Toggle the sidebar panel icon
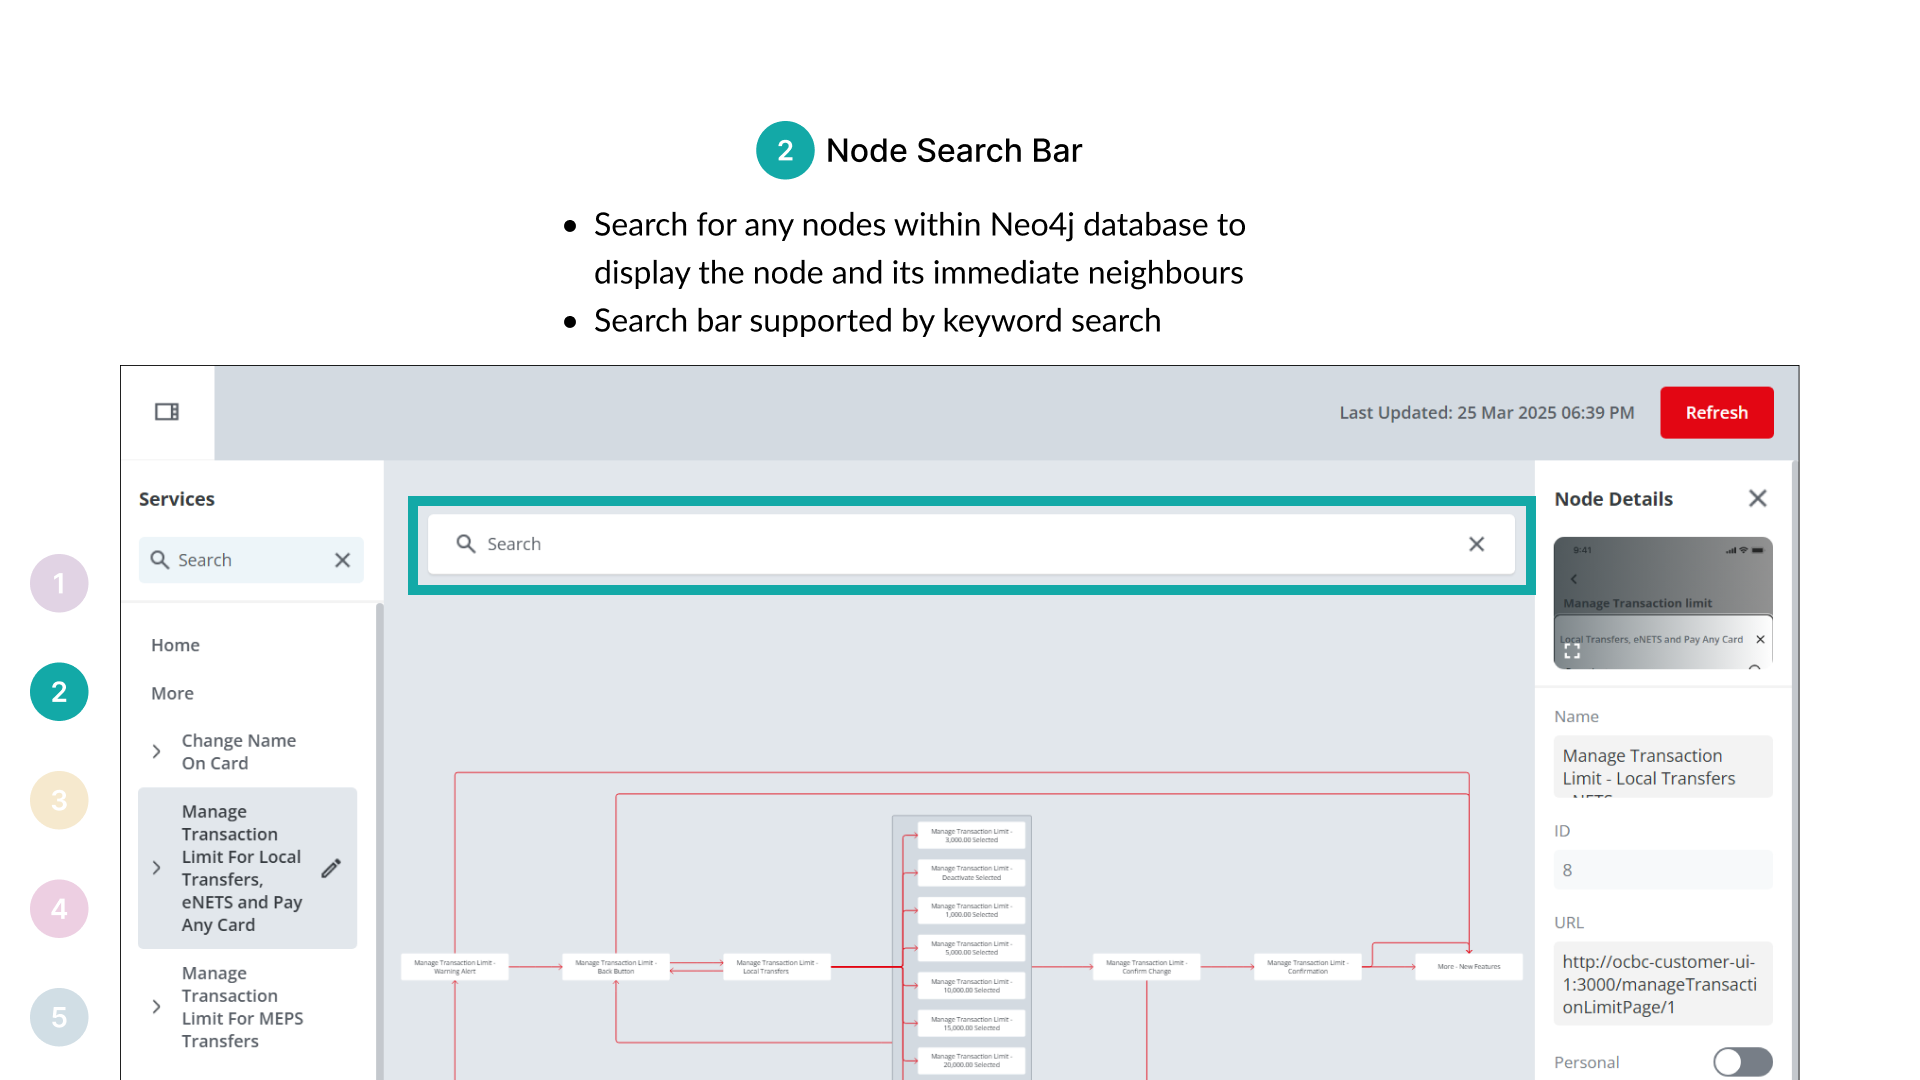 point(167,412)
